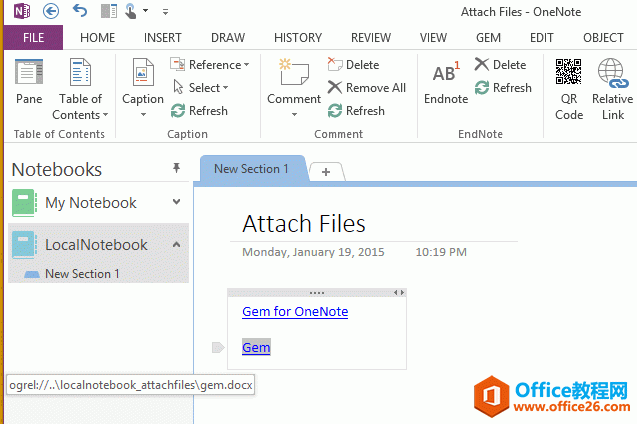Image resolution: width=637 pixels, height=424 pixels.
Task: Click the note container top handle
Action: pyautogui.click(x=317, y=293)
